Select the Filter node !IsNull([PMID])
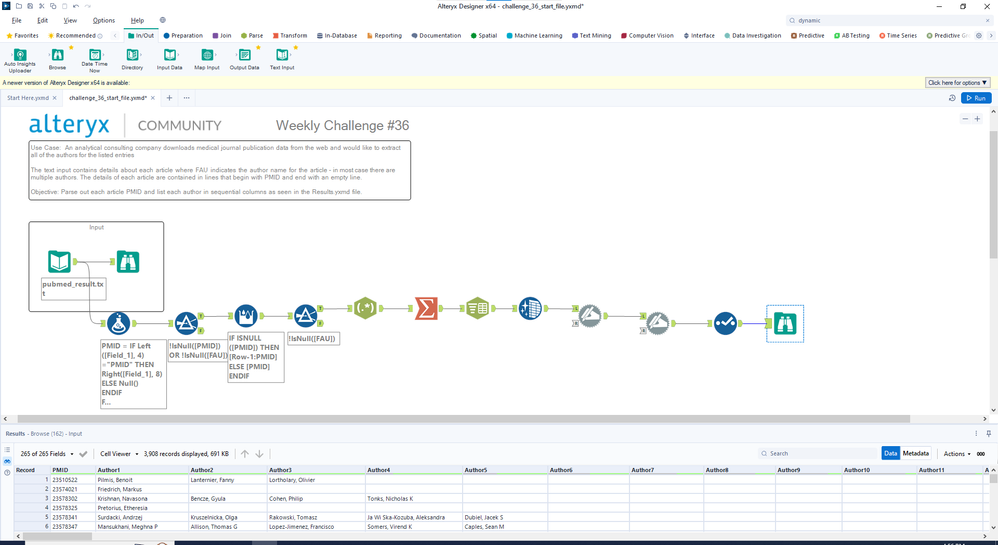998x545 pixels. click(x=186, y=323)
